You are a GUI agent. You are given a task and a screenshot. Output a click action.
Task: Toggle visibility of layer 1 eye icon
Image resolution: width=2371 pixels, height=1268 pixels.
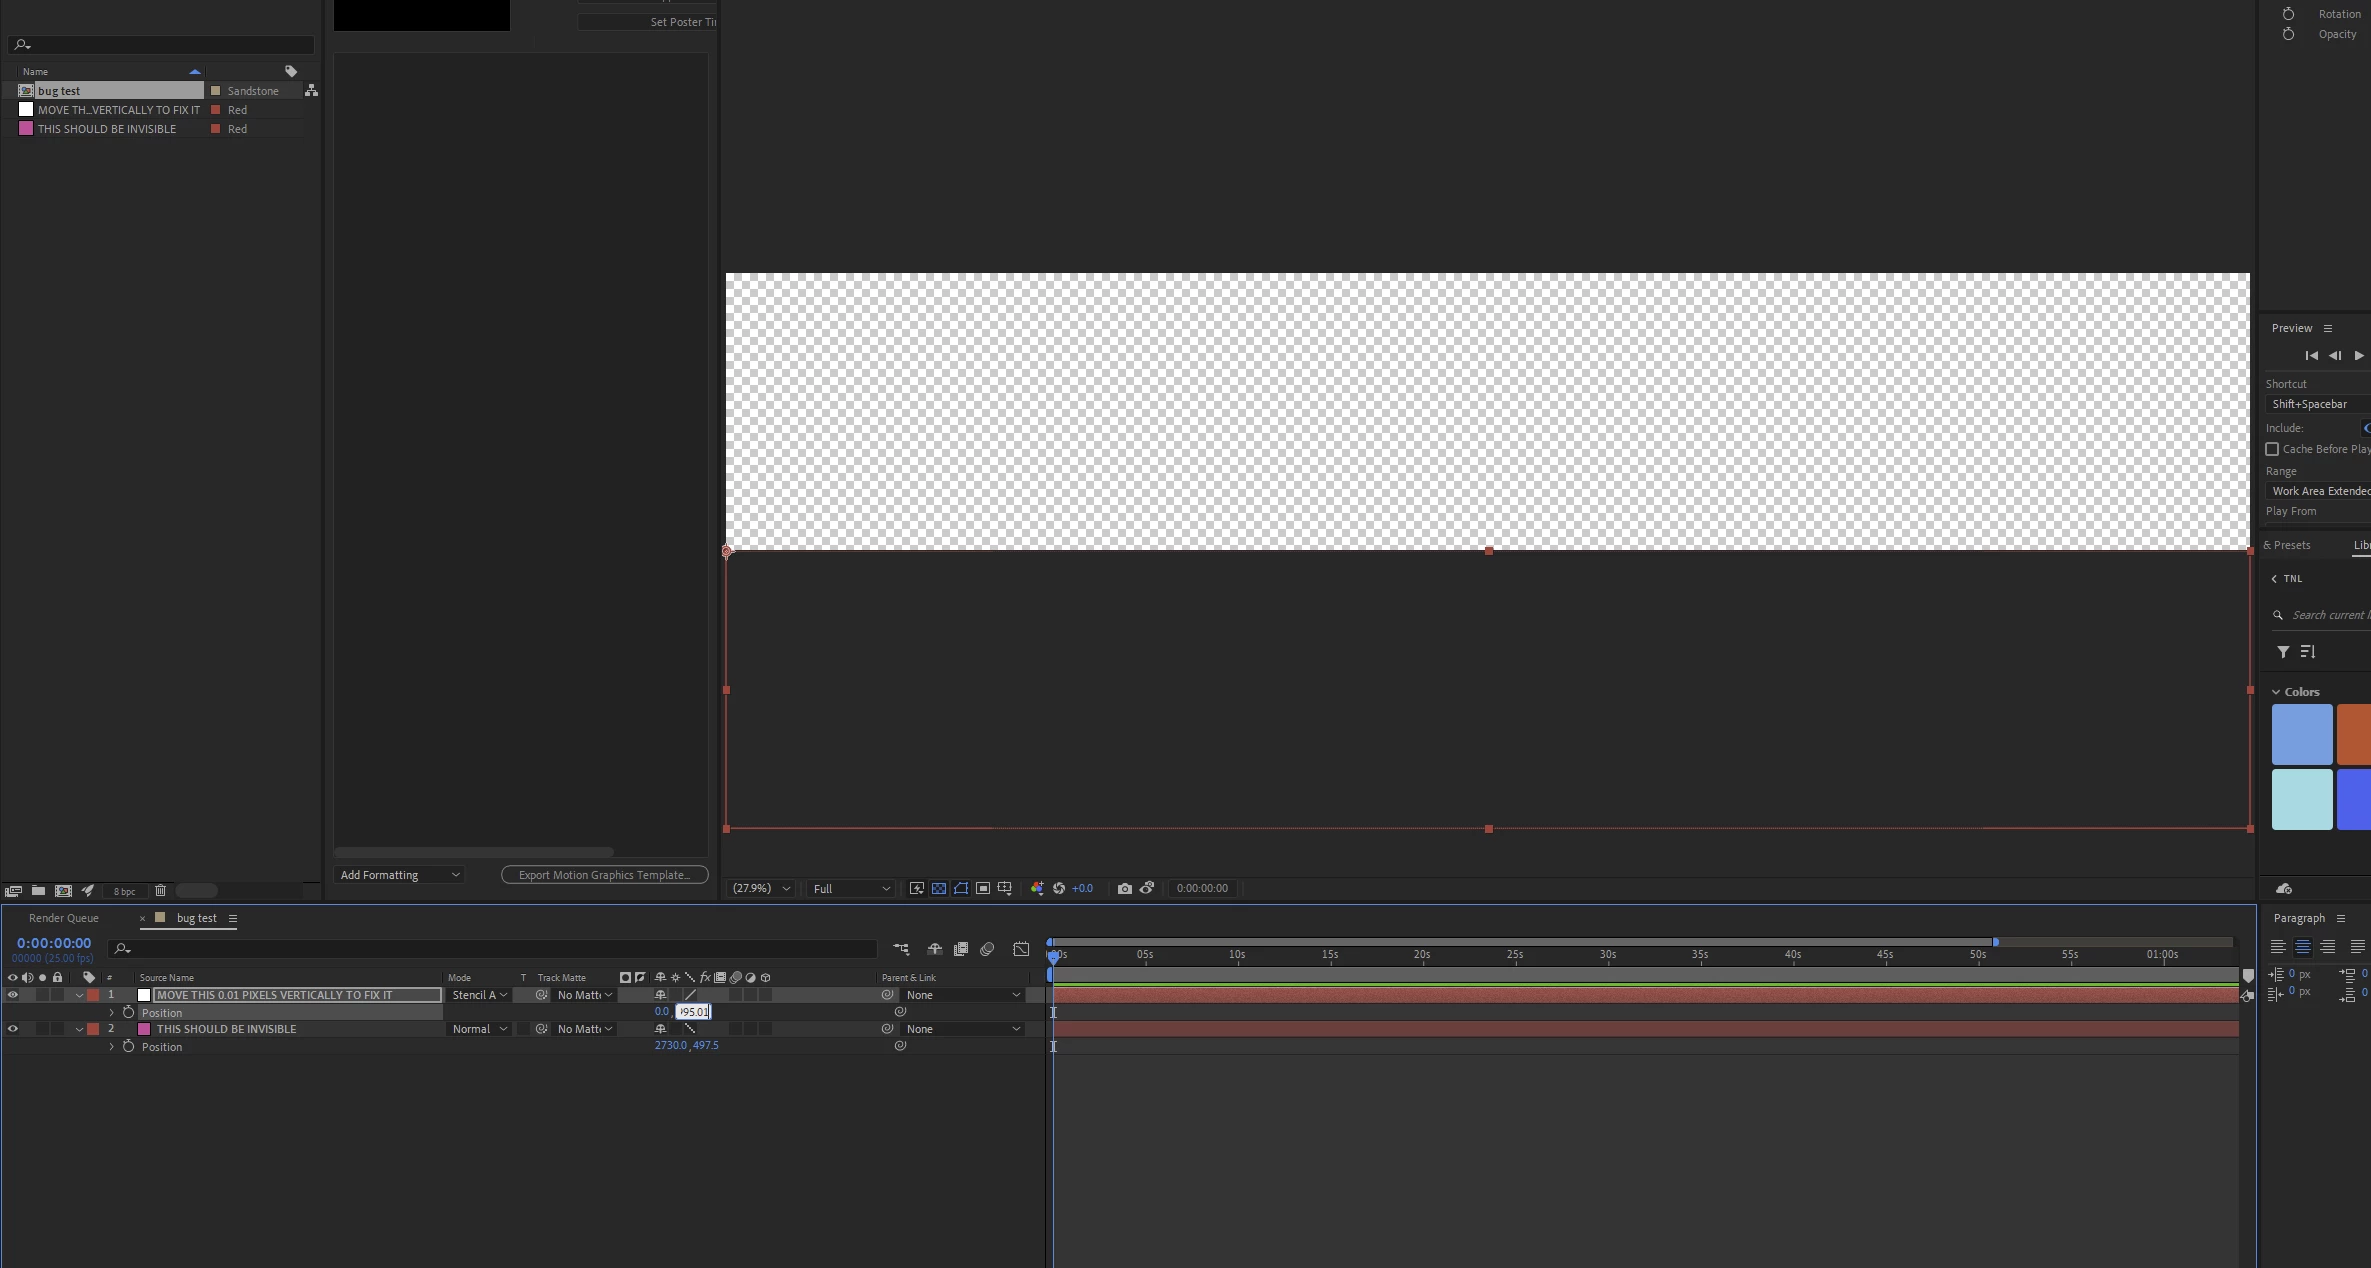(x=12, y=995)
